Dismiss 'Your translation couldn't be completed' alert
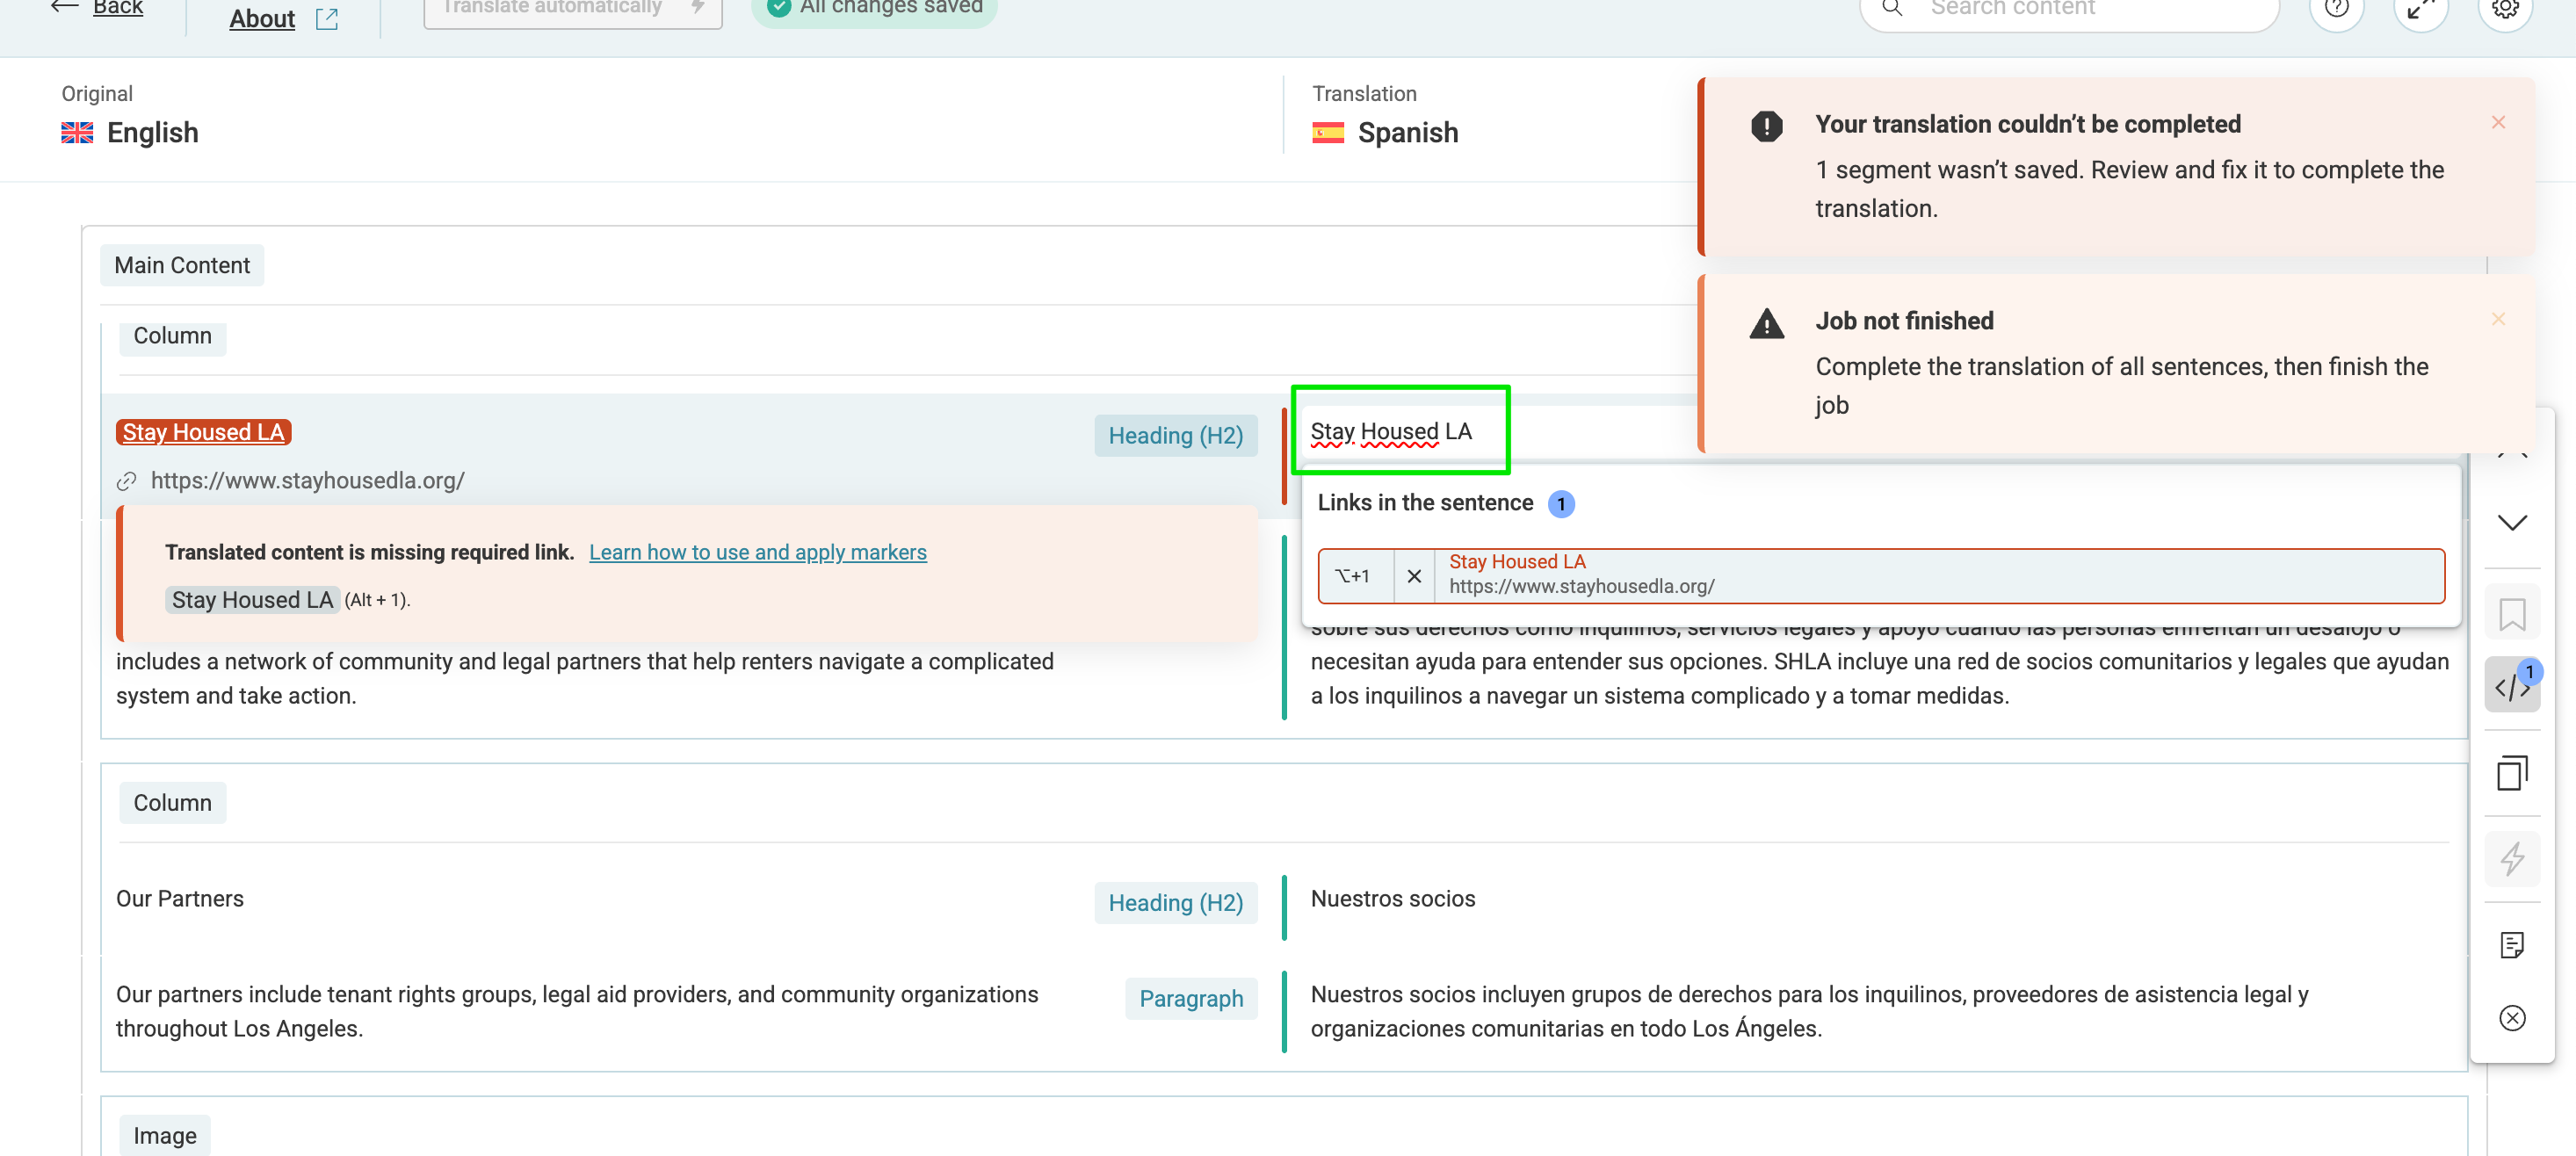This screenshot has height=1156, width=2576. pos(2498,122)
